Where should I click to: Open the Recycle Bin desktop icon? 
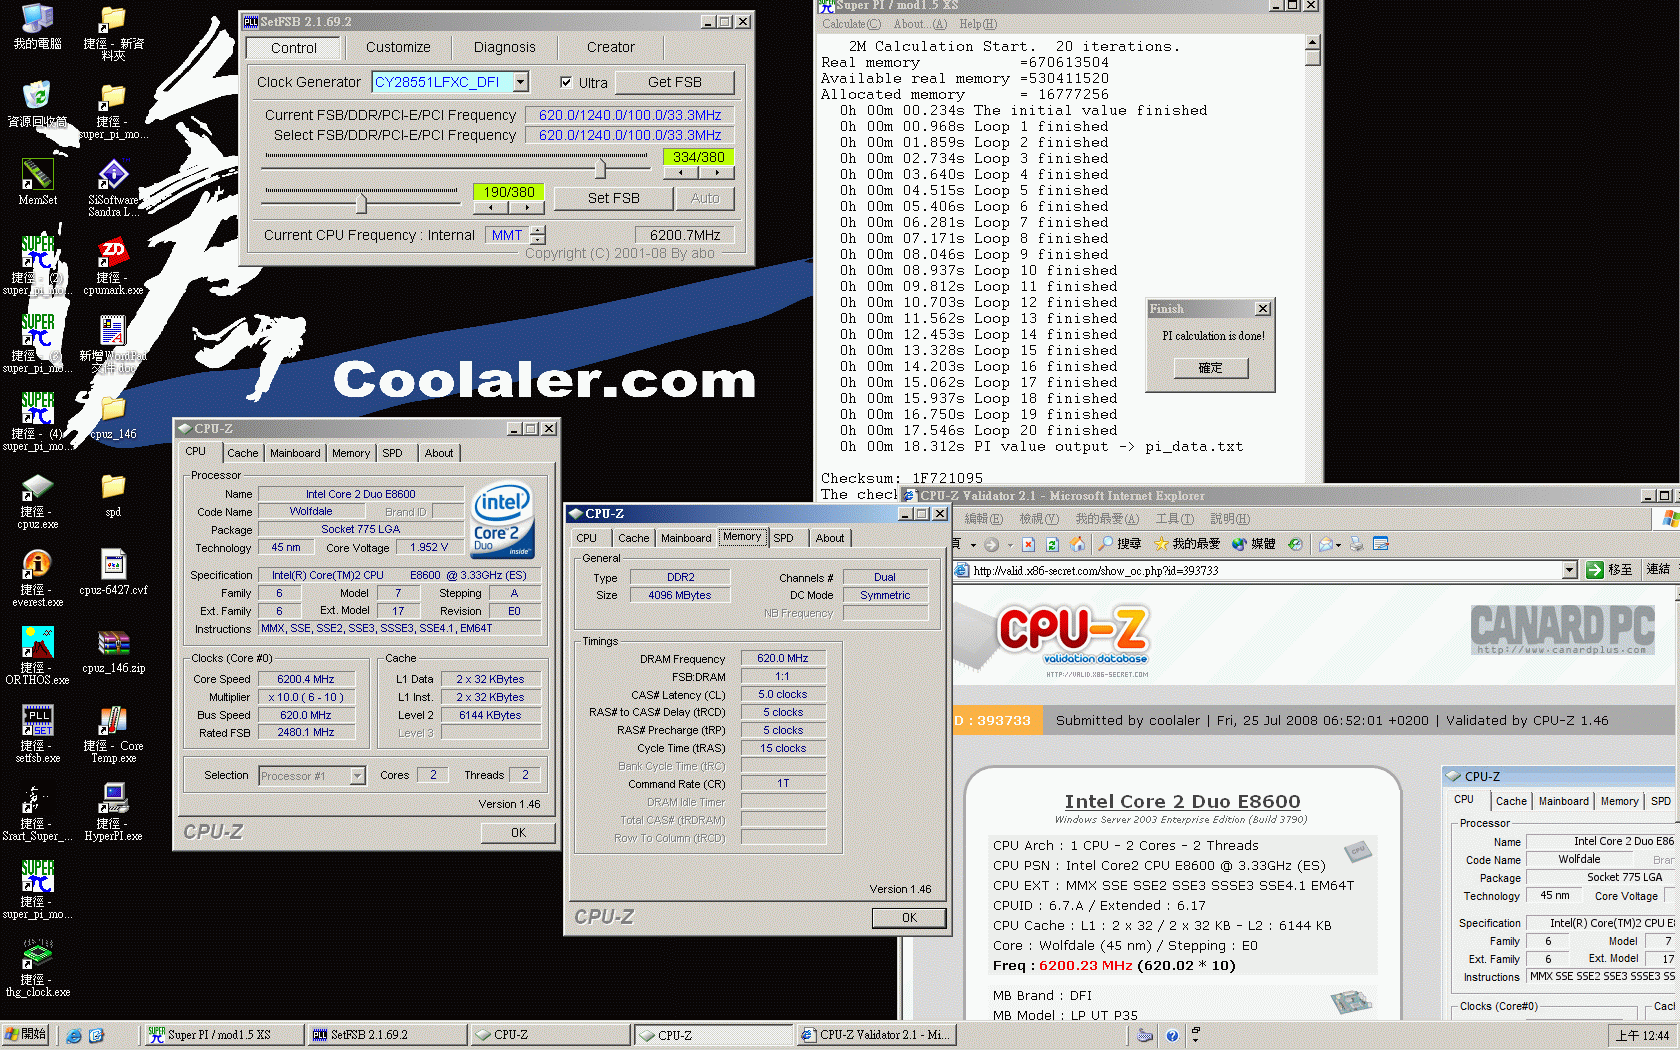pos(37,95)
